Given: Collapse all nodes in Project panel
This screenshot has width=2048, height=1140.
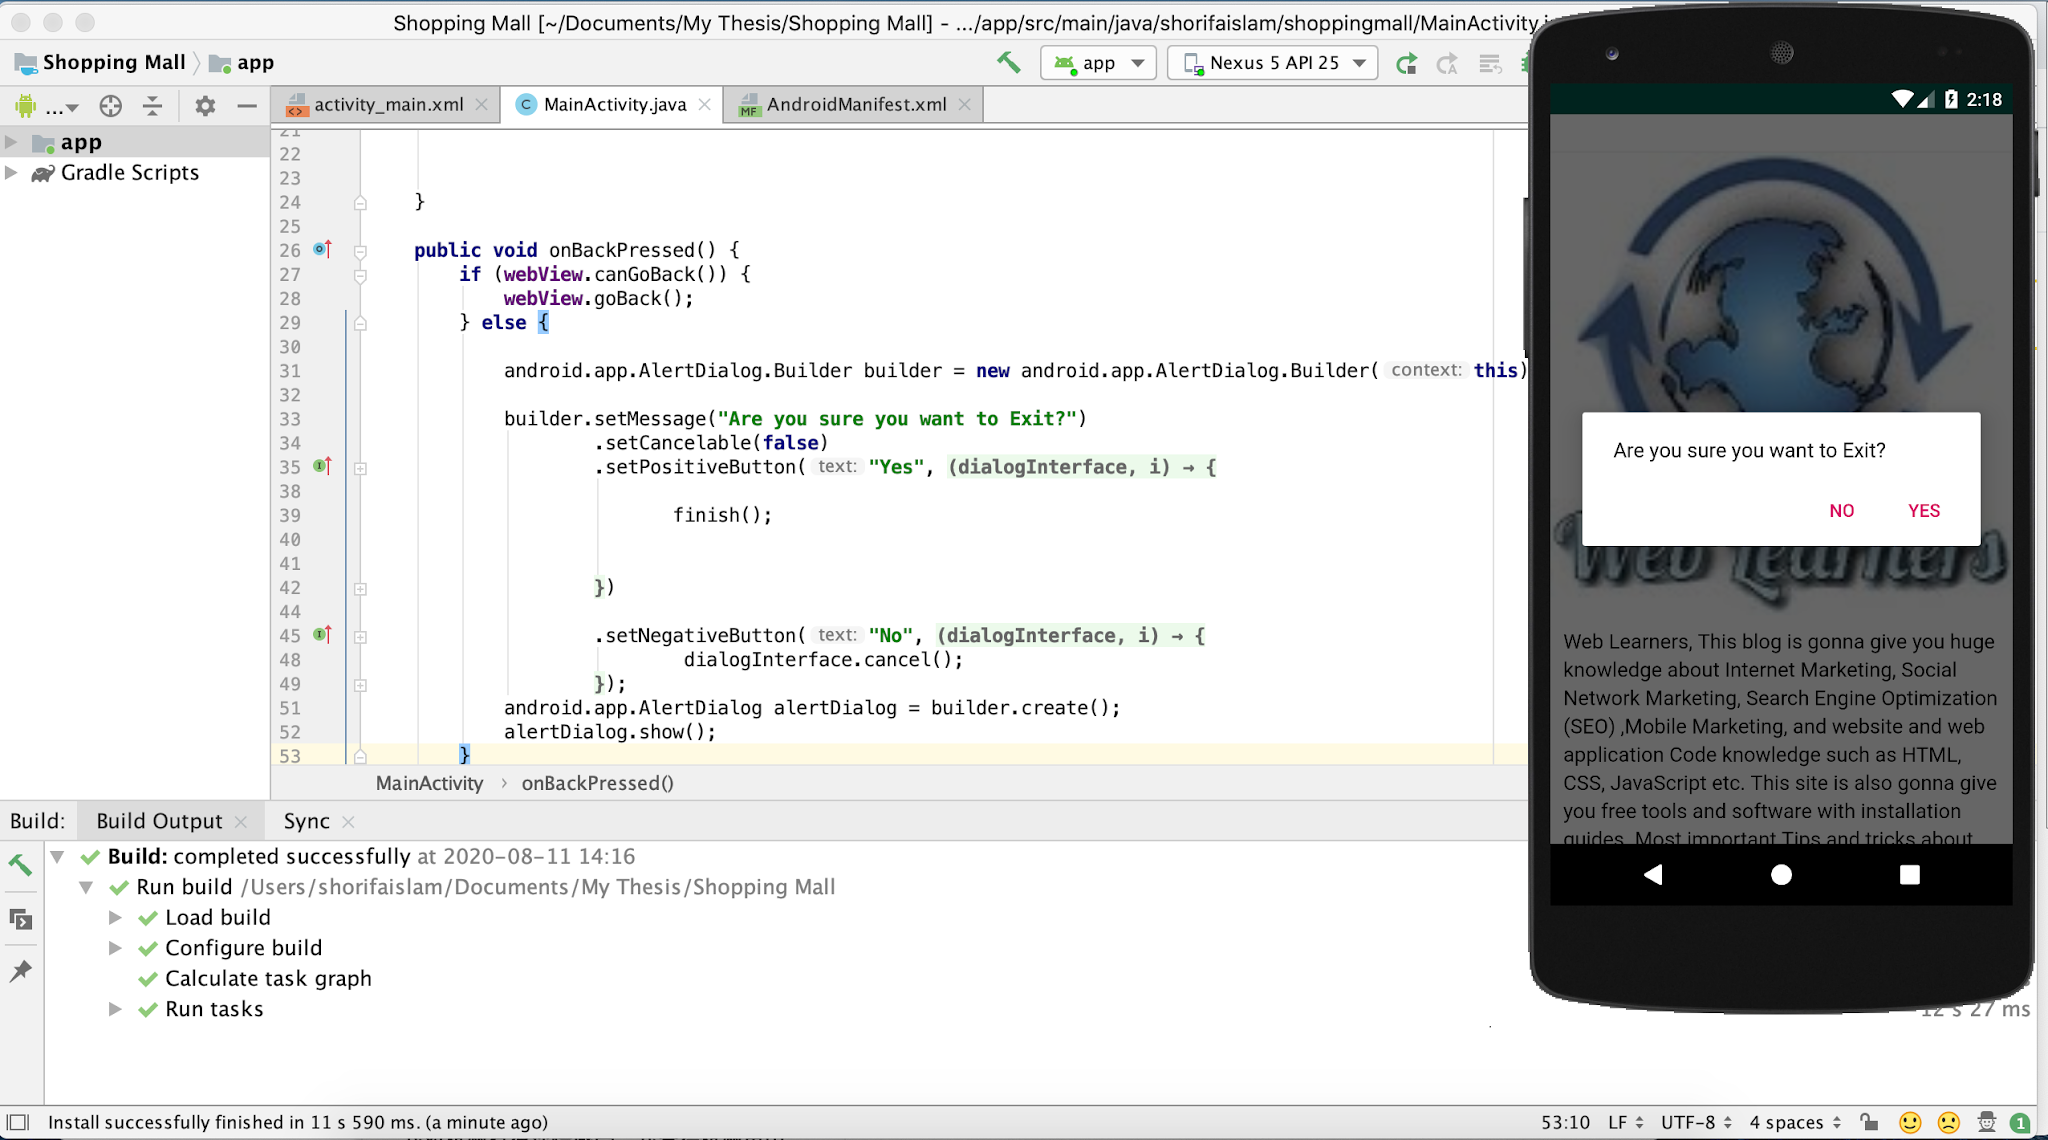Looking at the screenshot, I should coord(152,105).
